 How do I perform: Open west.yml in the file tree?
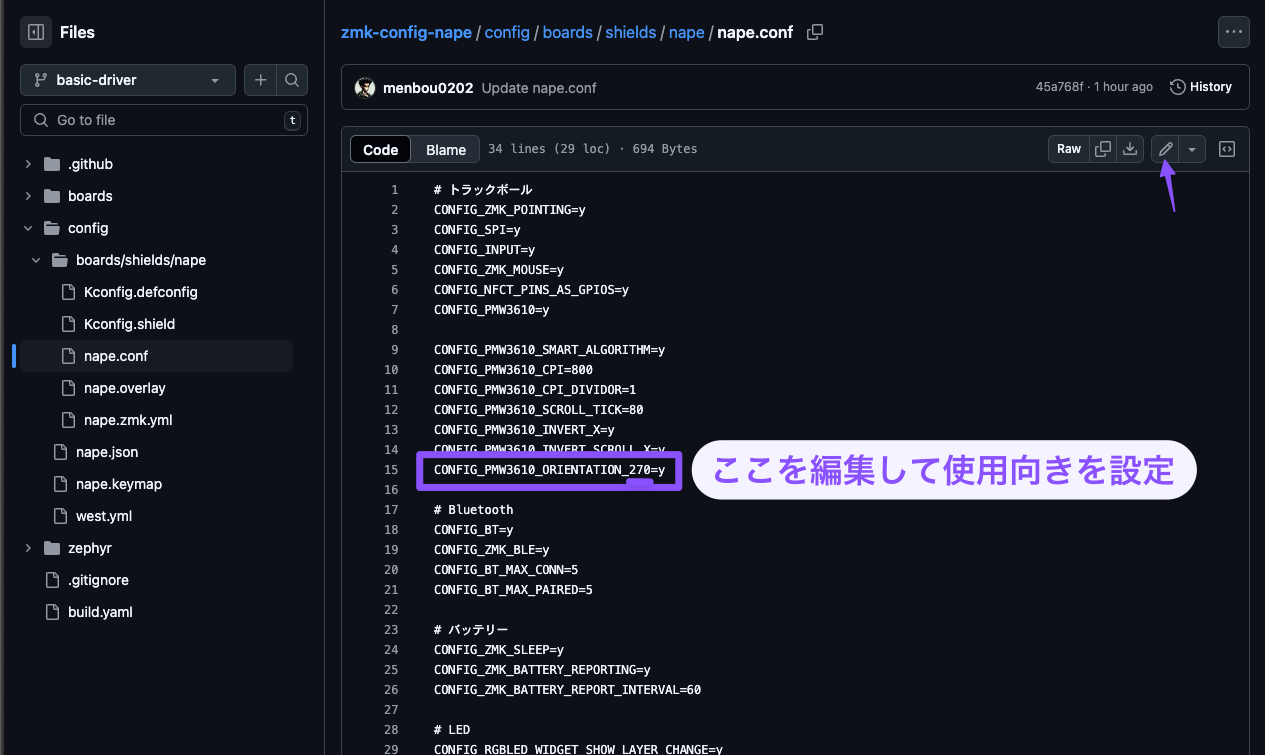104,516
